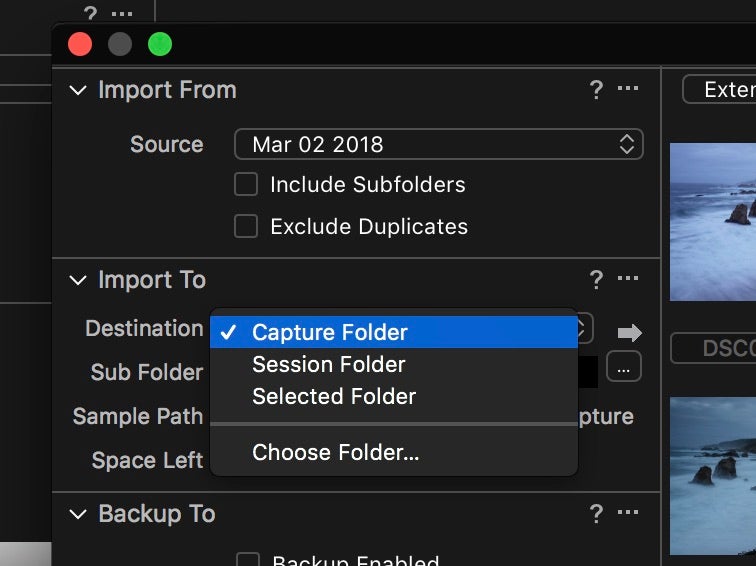Open help for Import To panel
The width and height of the screenshot is (756, 566).
[596, 280]
